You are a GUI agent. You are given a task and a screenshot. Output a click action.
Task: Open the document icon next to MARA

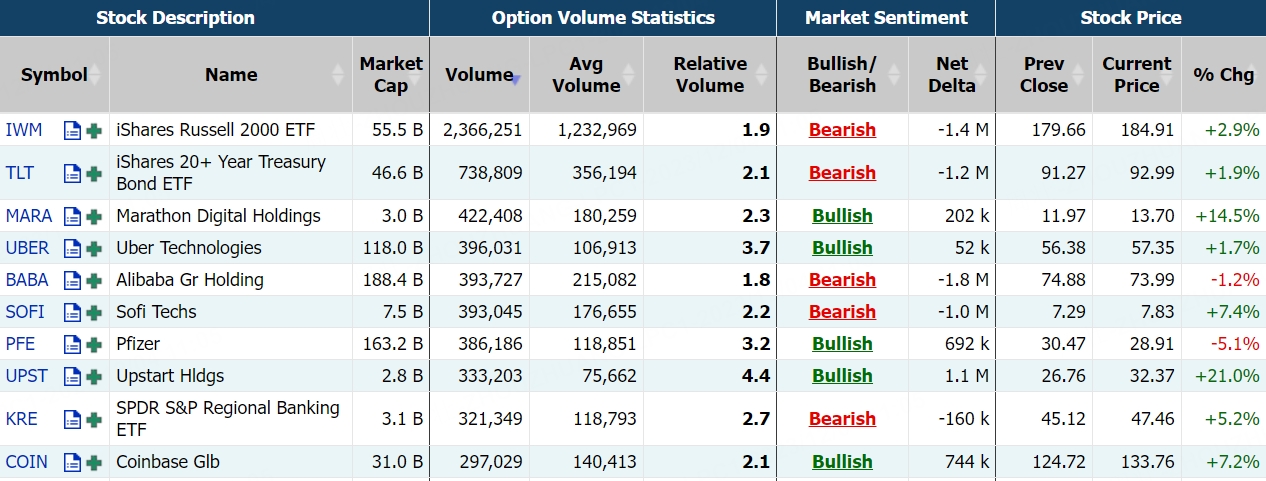(72, 216)
